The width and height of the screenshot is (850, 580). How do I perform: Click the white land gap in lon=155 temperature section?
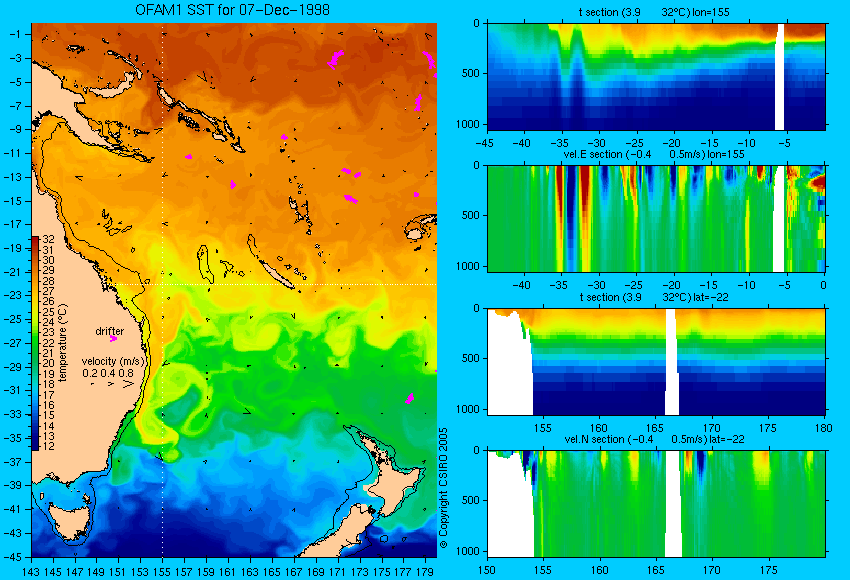click(780, 77)
